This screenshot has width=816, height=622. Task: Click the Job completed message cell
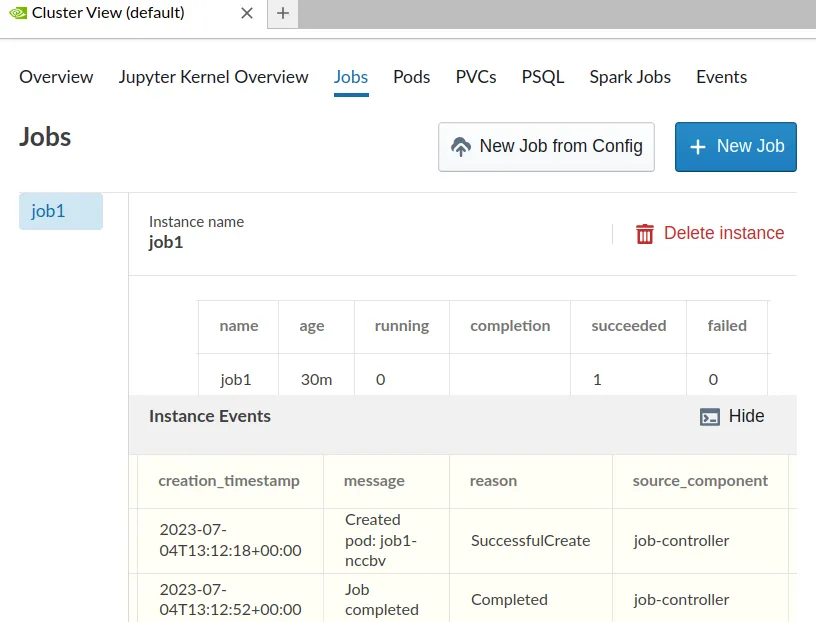(381, 600)
